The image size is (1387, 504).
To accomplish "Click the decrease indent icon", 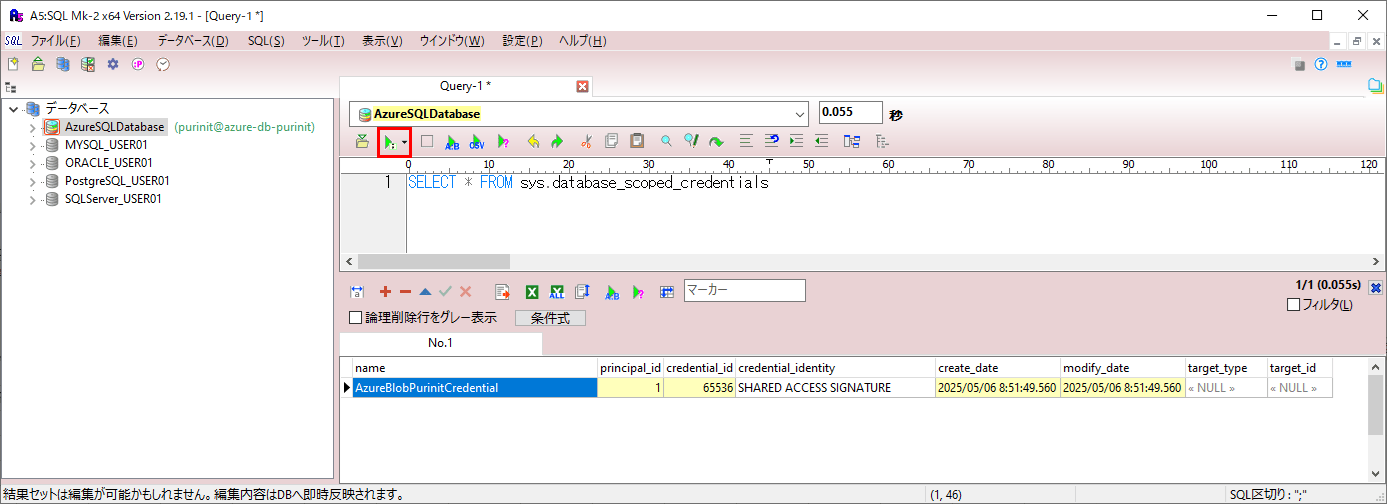I will click(x=821, y=142).
